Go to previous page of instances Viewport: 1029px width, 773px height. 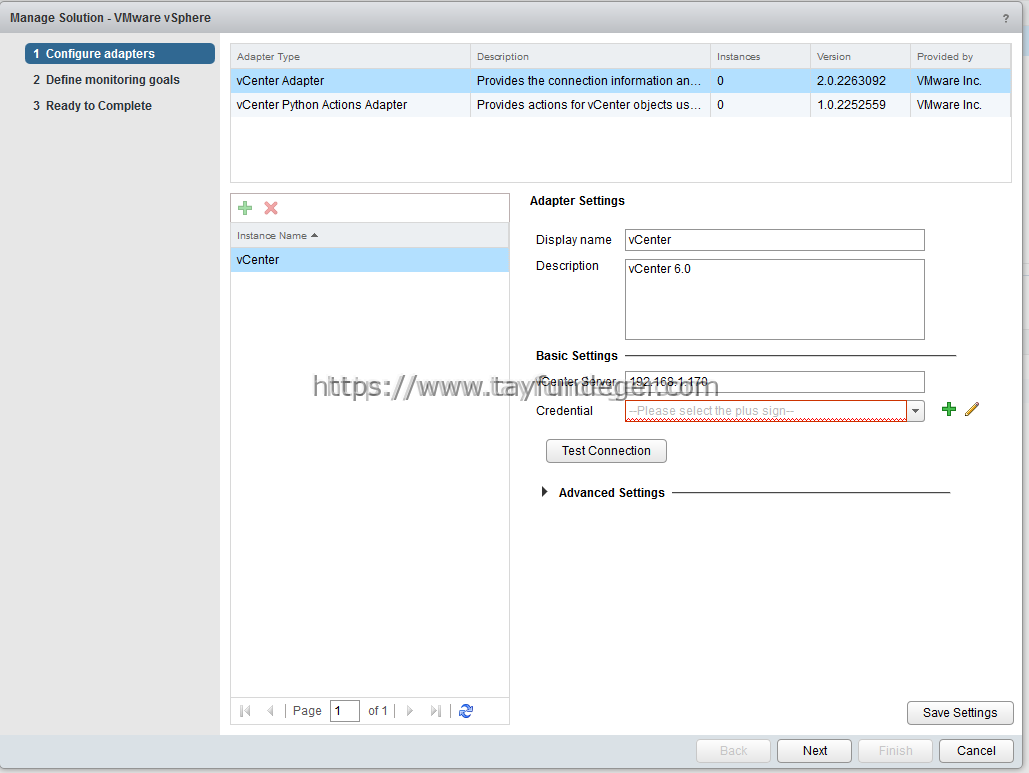270,711
